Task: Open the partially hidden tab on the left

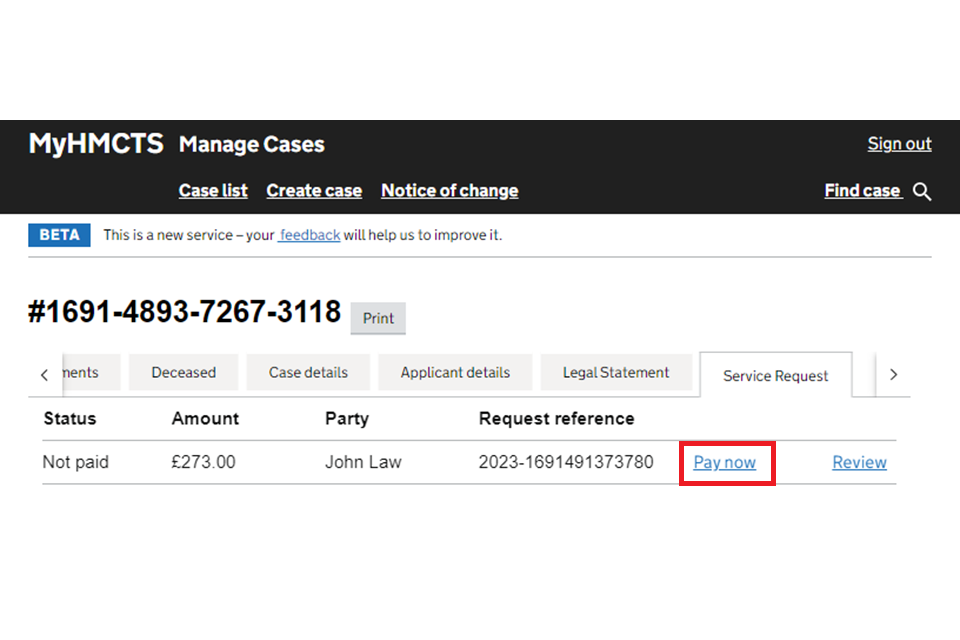Action: (91, 373)
